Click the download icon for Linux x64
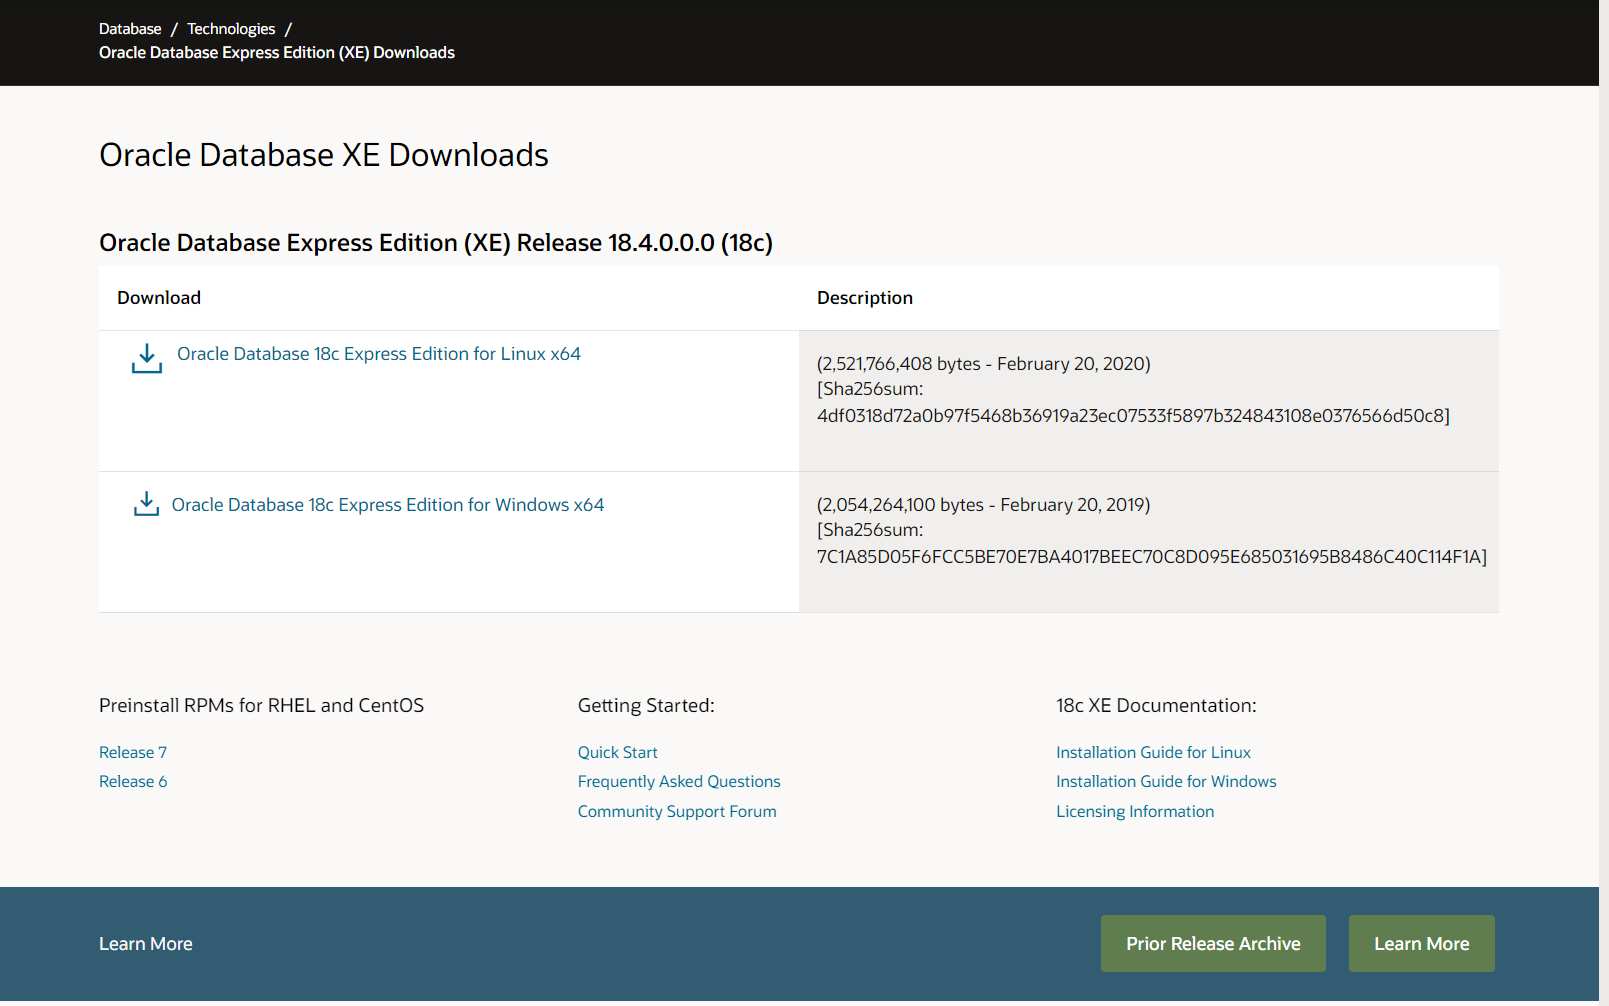The image size is (1609, 1006). click(x=146, y=358)
